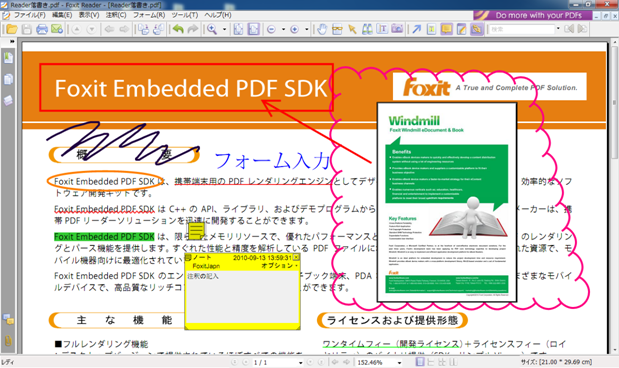
Task: Click the rotate pages left icon
Action: (143, 29)
